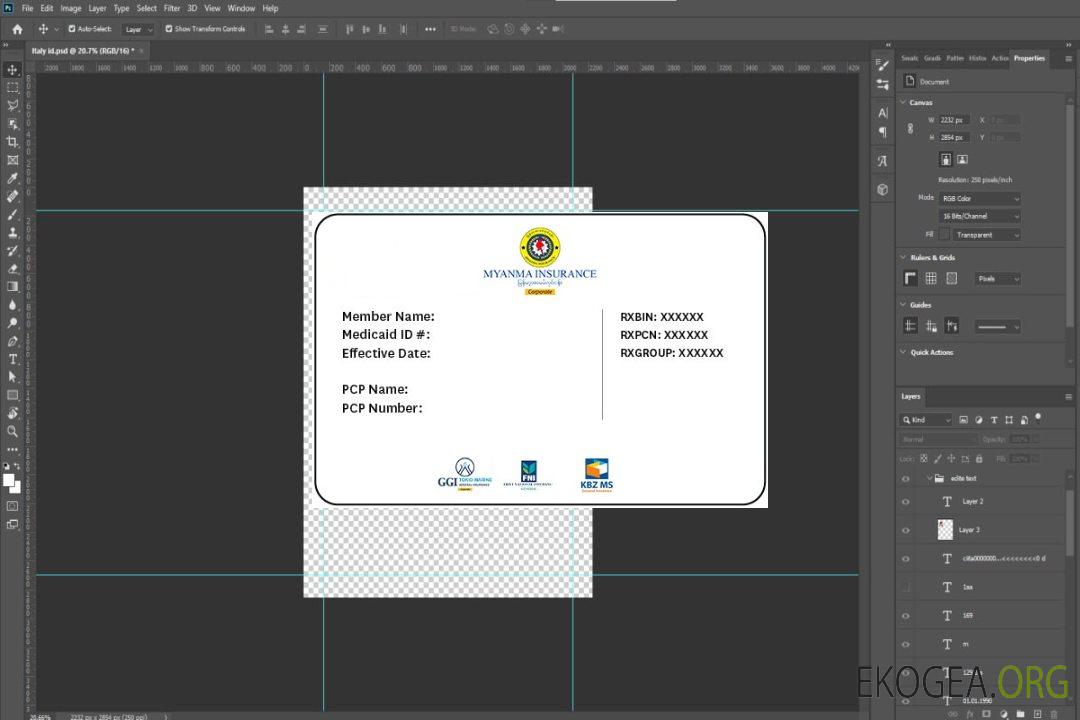Hide Layer 3 using eye icon
Image resolution: width=1080 pixels, height=720 pixels.
tap(906, 531)
